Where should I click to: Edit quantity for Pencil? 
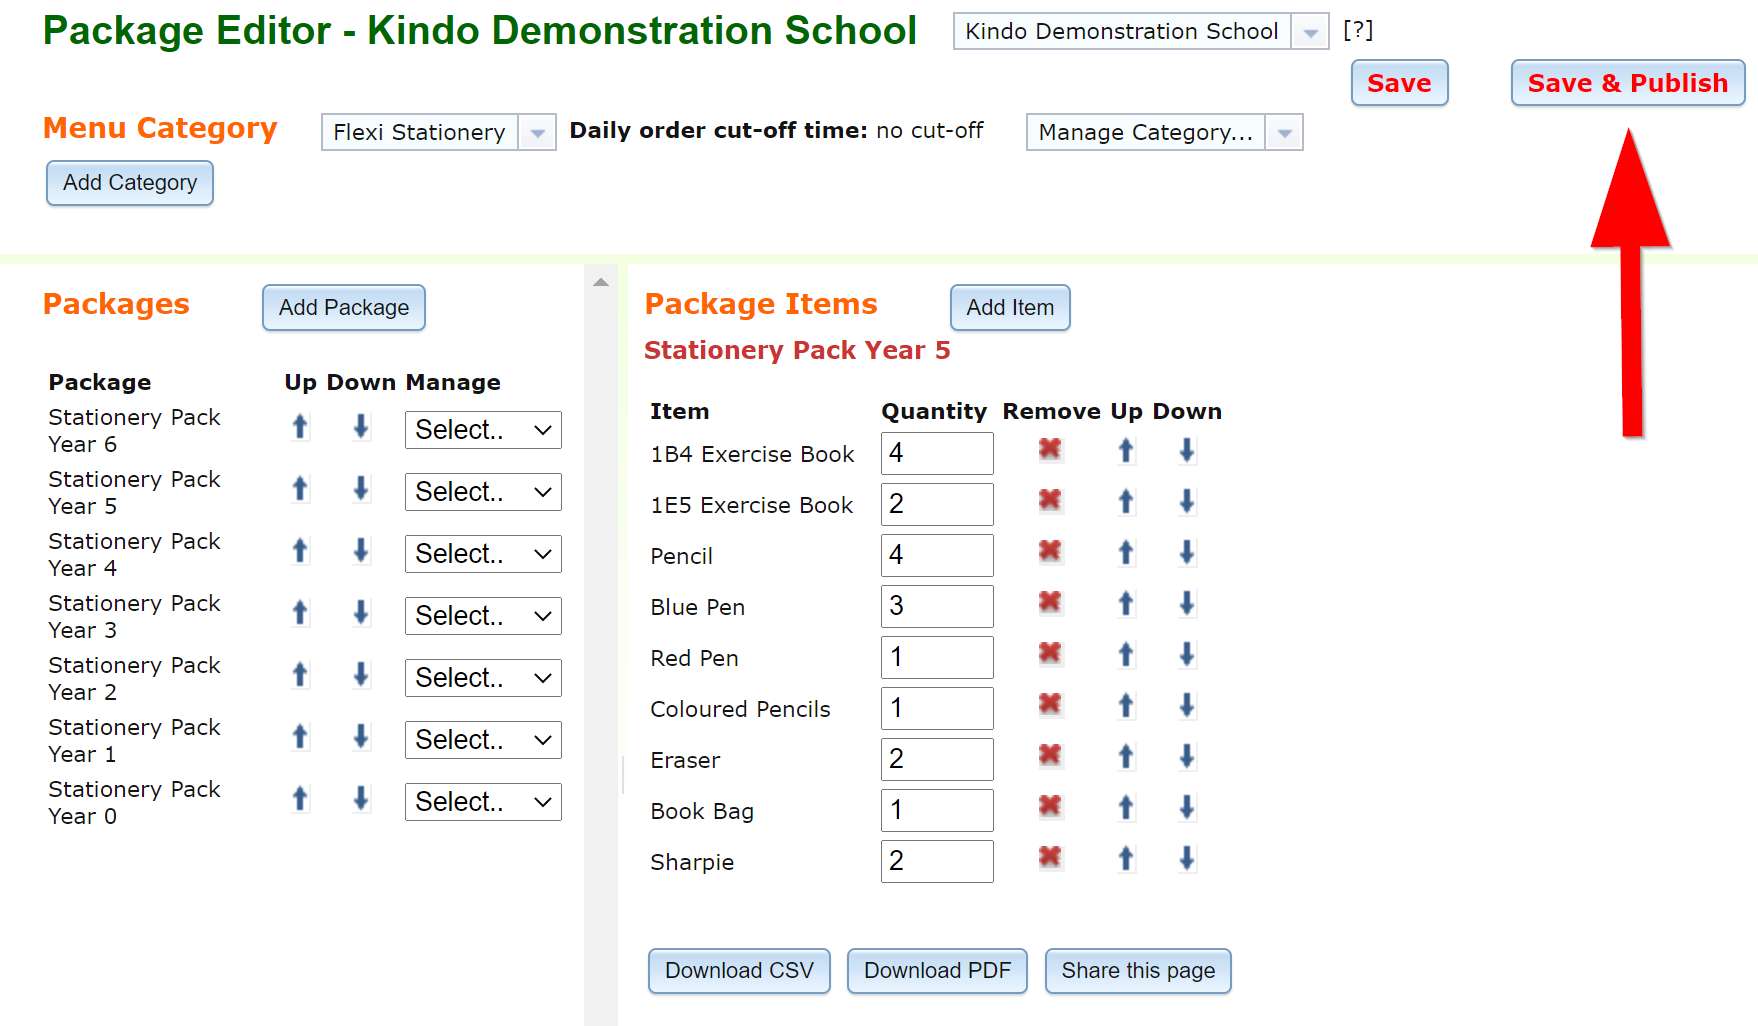coord(937,555)
